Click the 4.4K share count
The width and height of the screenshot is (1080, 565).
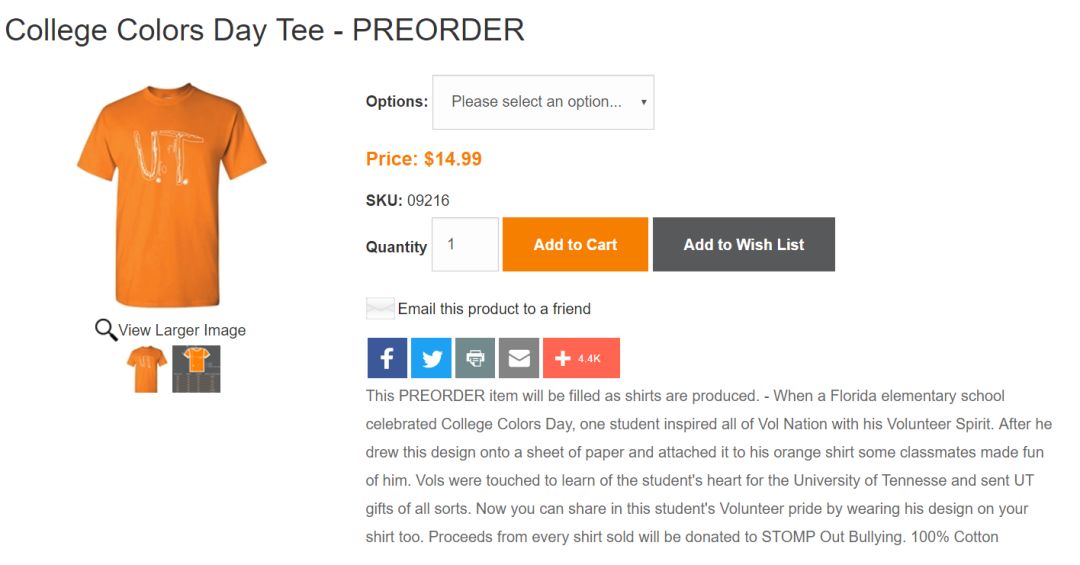coord(589,358)
